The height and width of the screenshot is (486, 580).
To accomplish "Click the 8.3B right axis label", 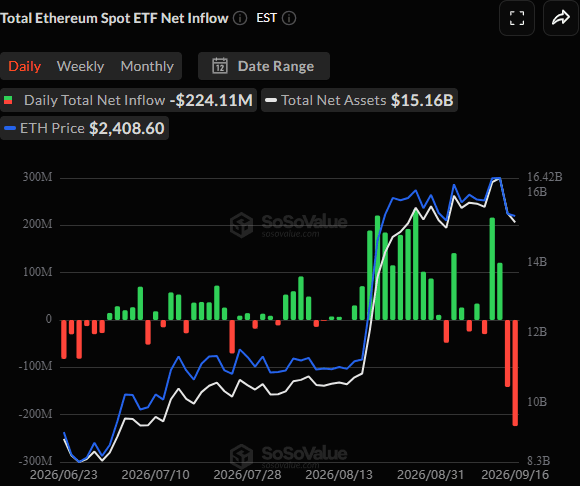I will 538,461.
